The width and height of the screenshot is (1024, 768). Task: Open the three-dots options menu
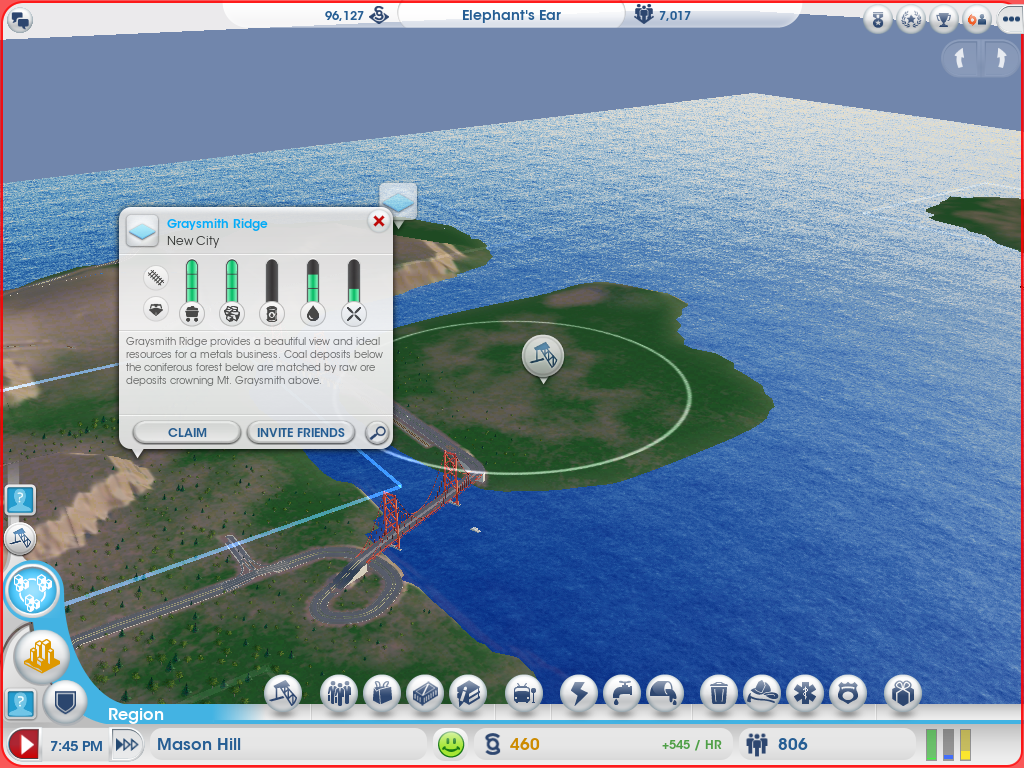pyautogui.click(x=1010, y=20)
